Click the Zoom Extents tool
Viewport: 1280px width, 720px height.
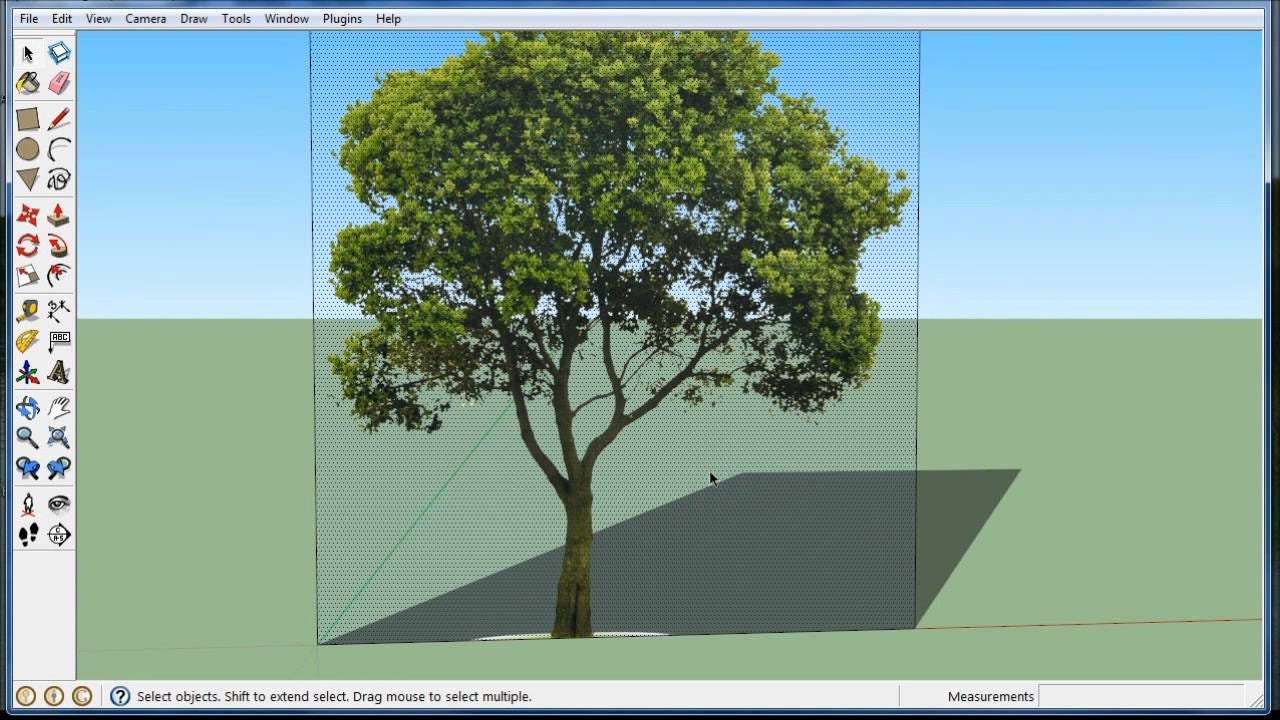coord(59,437)
